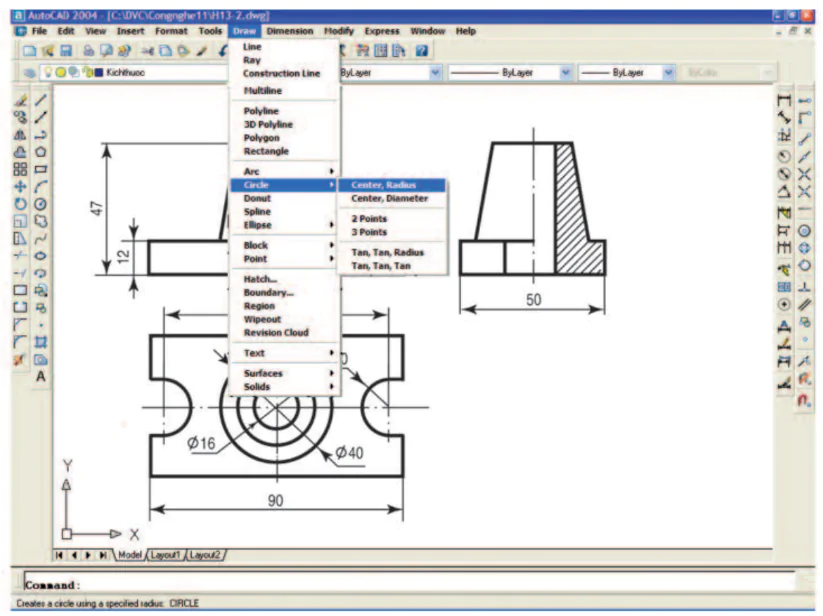Expand the Surfaces submenu
The width and height of the screenshot is (823, 616).
point(284,373)
